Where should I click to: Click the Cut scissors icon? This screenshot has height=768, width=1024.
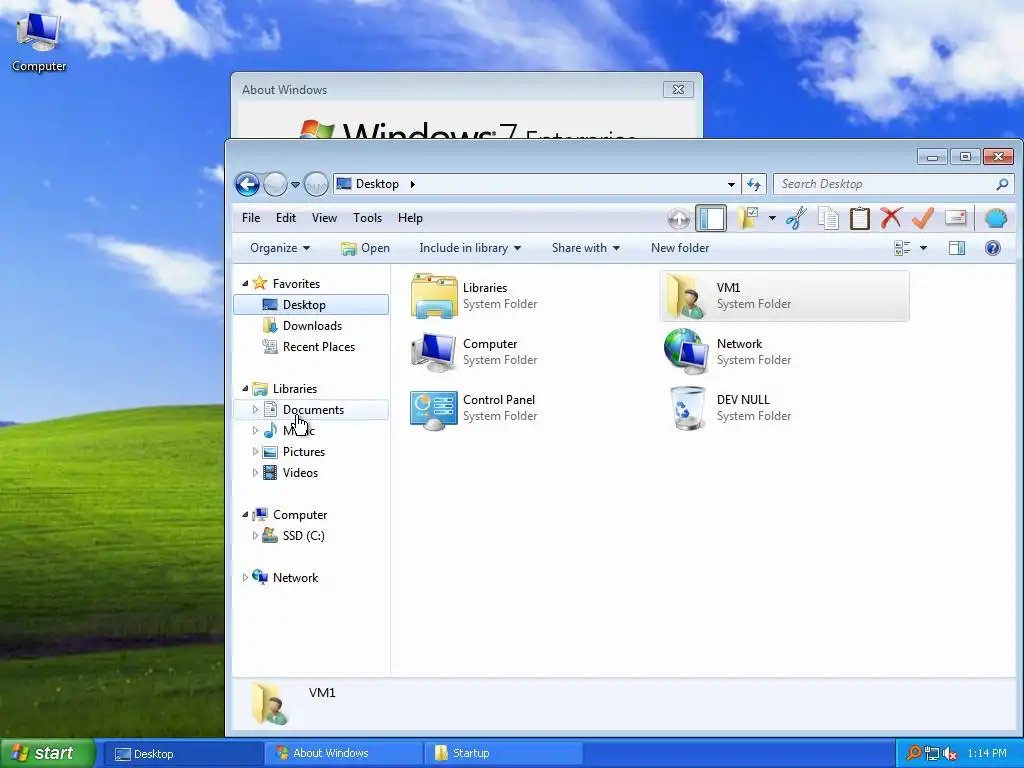coord(796,219)
